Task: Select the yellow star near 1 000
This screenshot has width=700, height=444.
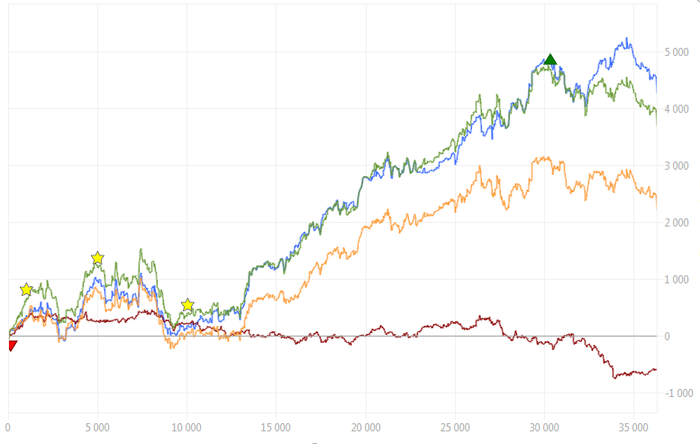Action: click(26, 290)
